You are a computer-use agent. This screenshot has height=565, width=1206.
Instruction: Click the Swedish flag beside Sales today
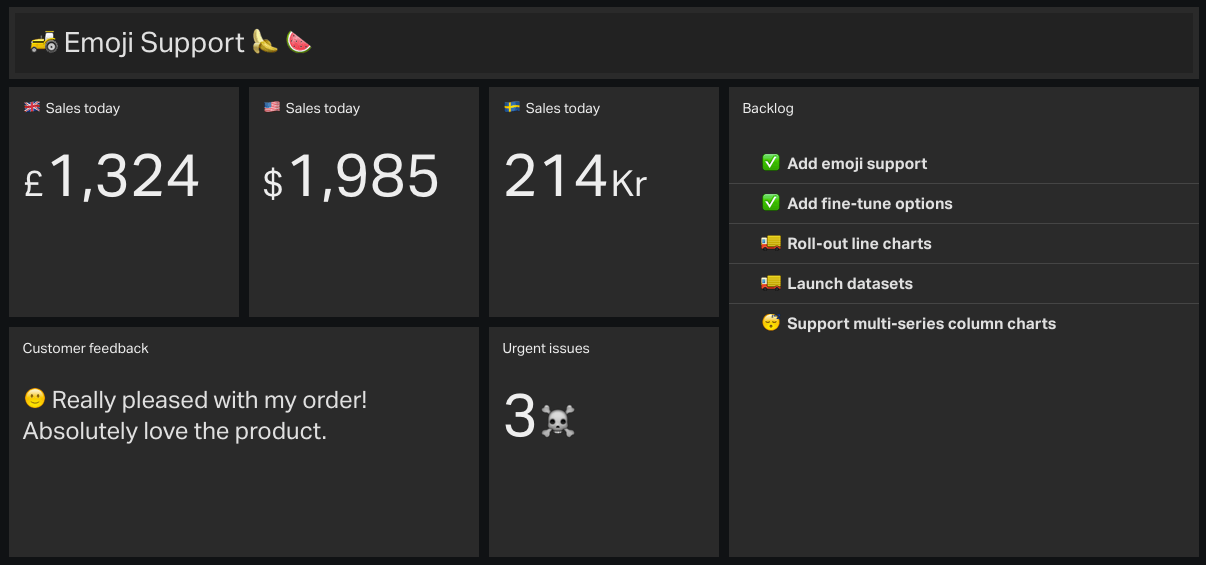click(512, 107)
